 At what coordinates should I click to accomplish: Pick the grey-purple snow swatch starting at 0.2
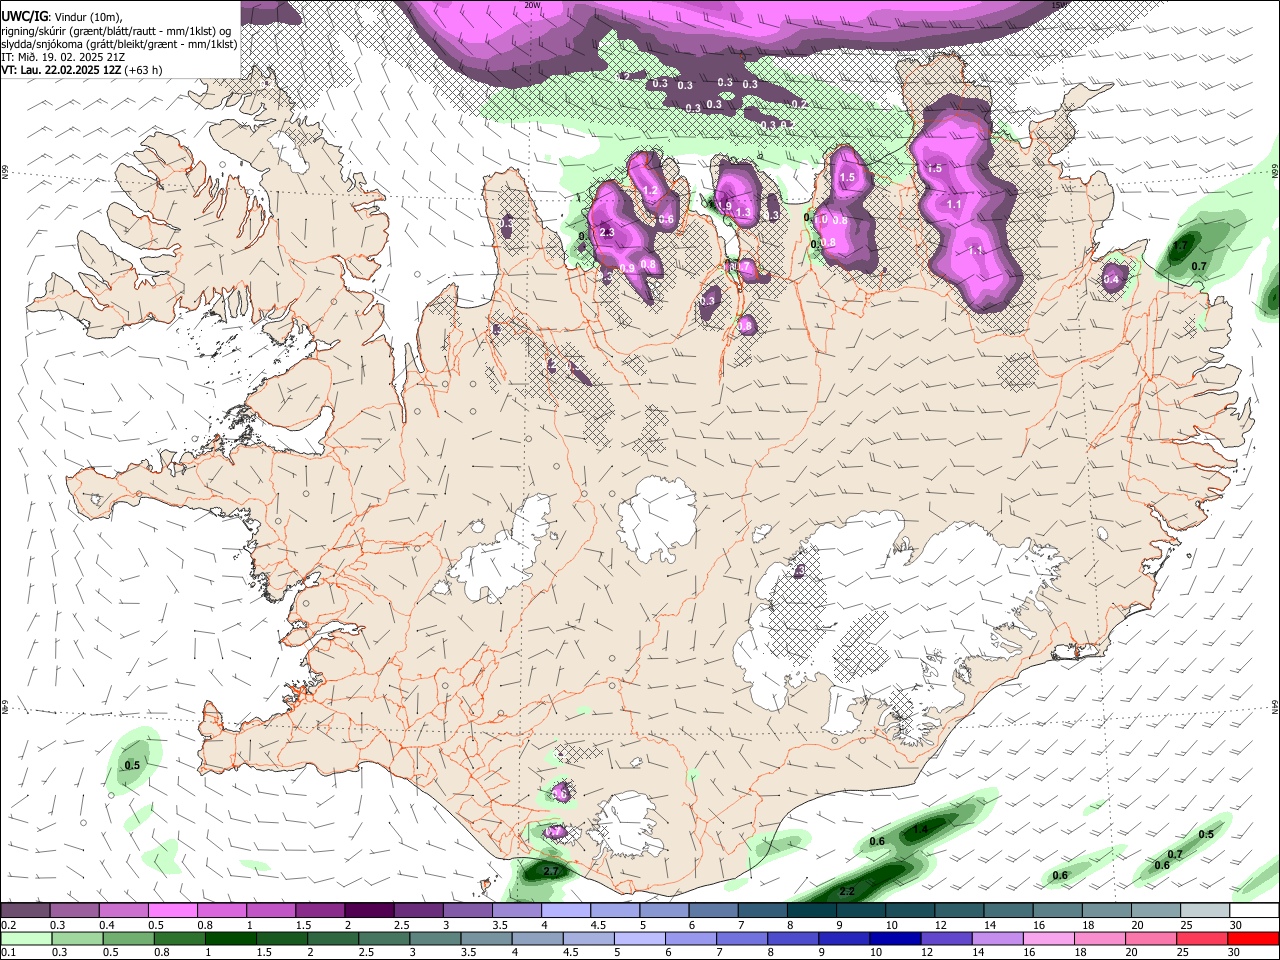25,910
